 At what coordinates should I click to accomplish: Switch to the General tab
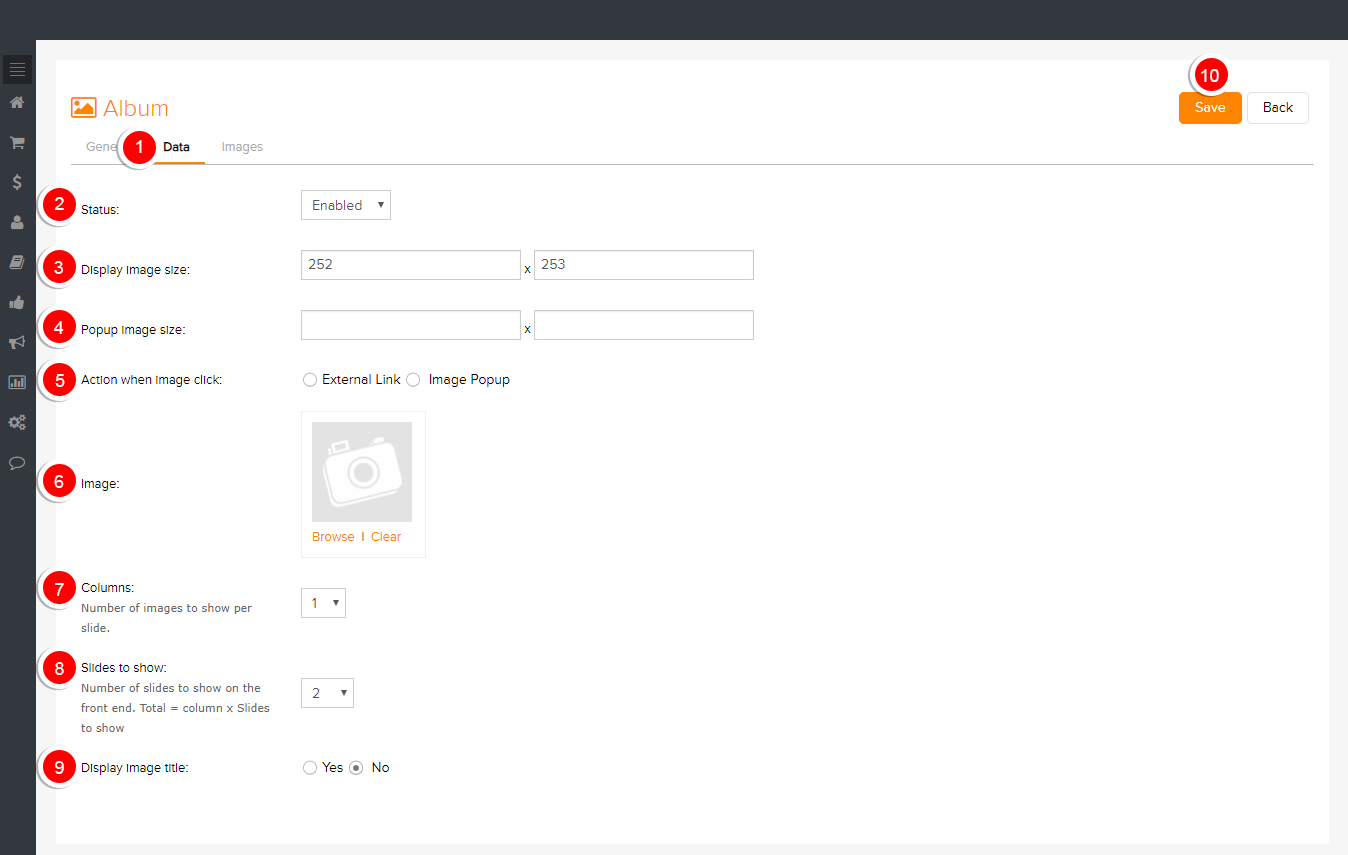100,147
